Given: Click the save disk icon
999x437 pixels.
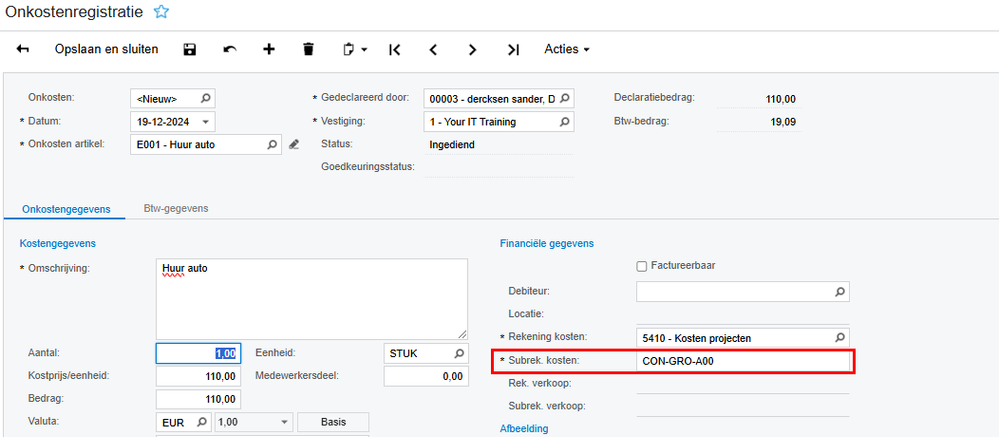Looking at the screenshot, I should point(190,49).
